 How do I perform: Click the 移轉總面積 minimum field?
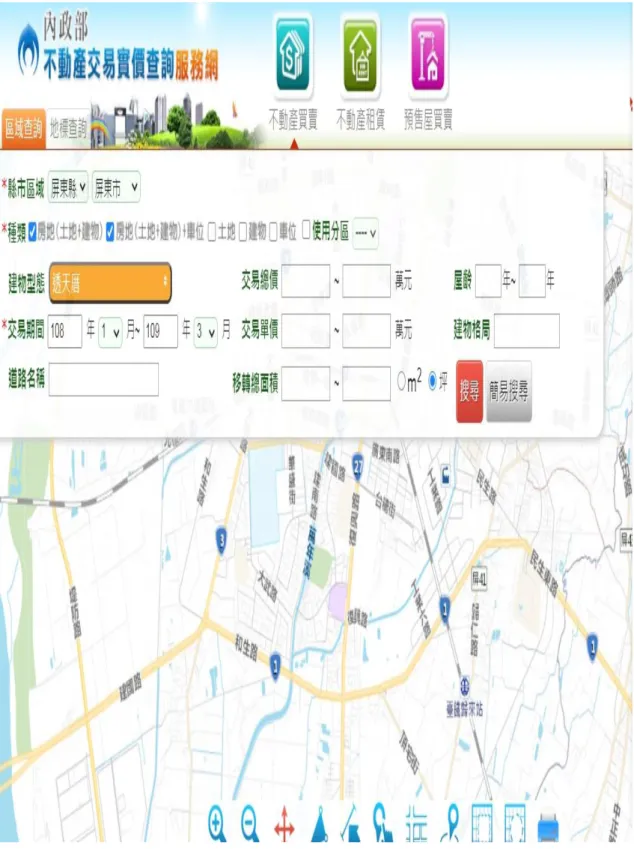pos(306,383)
